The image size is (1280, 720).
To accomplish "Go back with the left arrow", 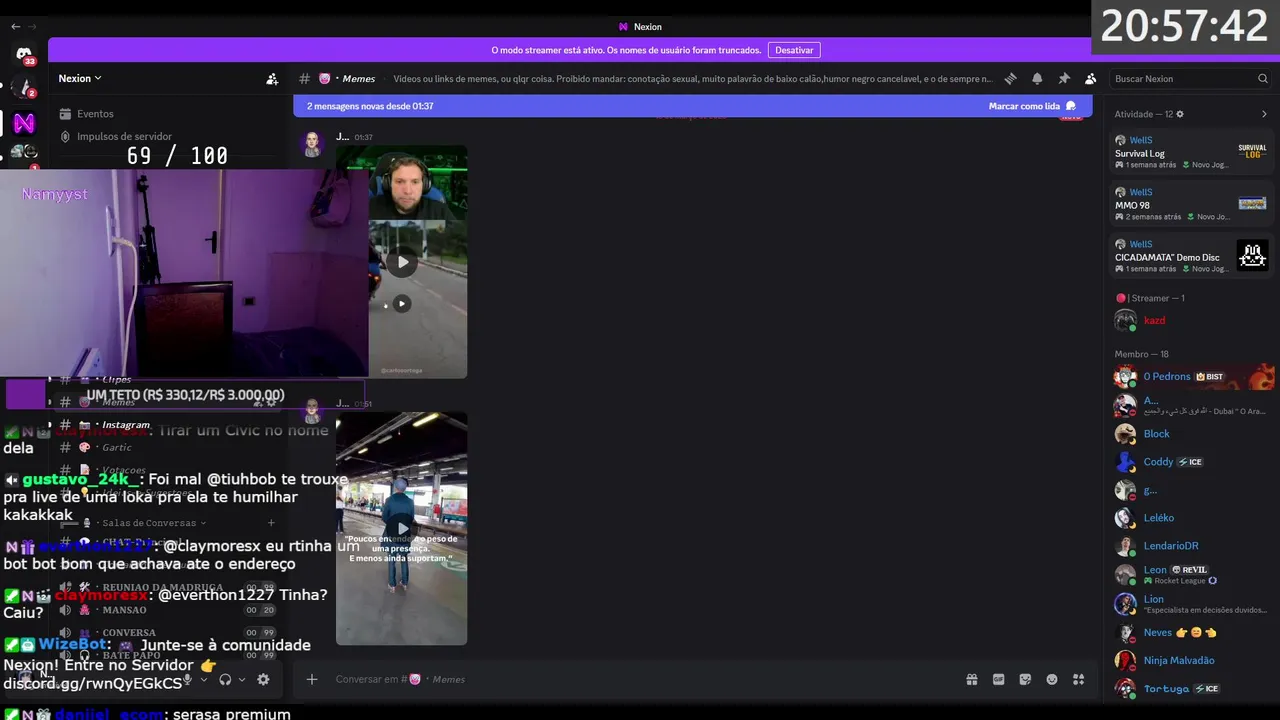I will 15,27.
